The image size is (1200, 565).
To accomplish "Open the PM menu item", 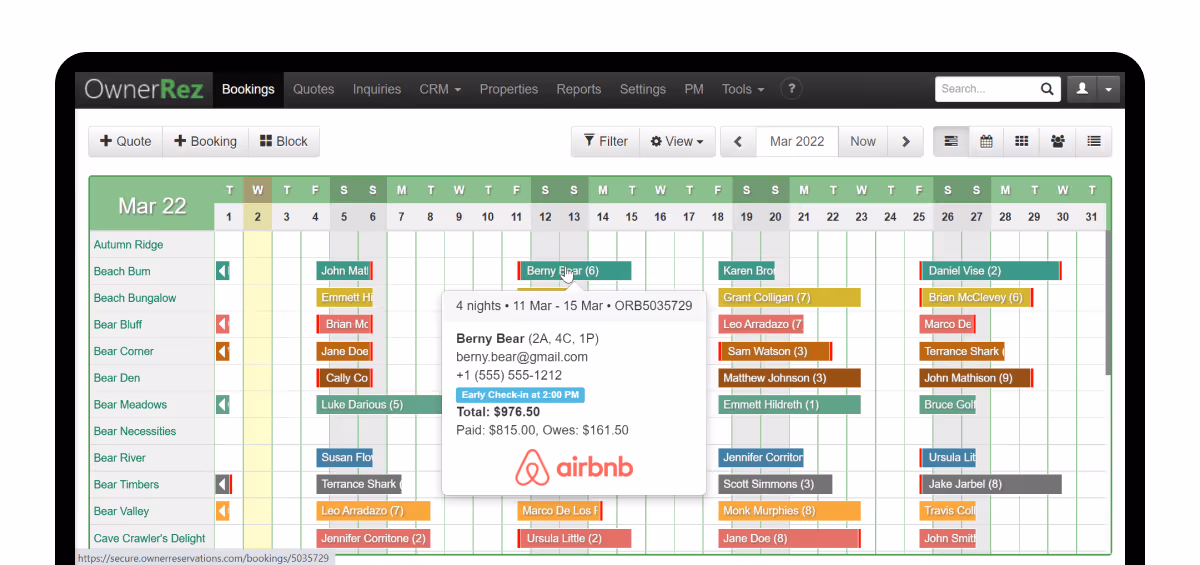I will (x=694, y=89).
